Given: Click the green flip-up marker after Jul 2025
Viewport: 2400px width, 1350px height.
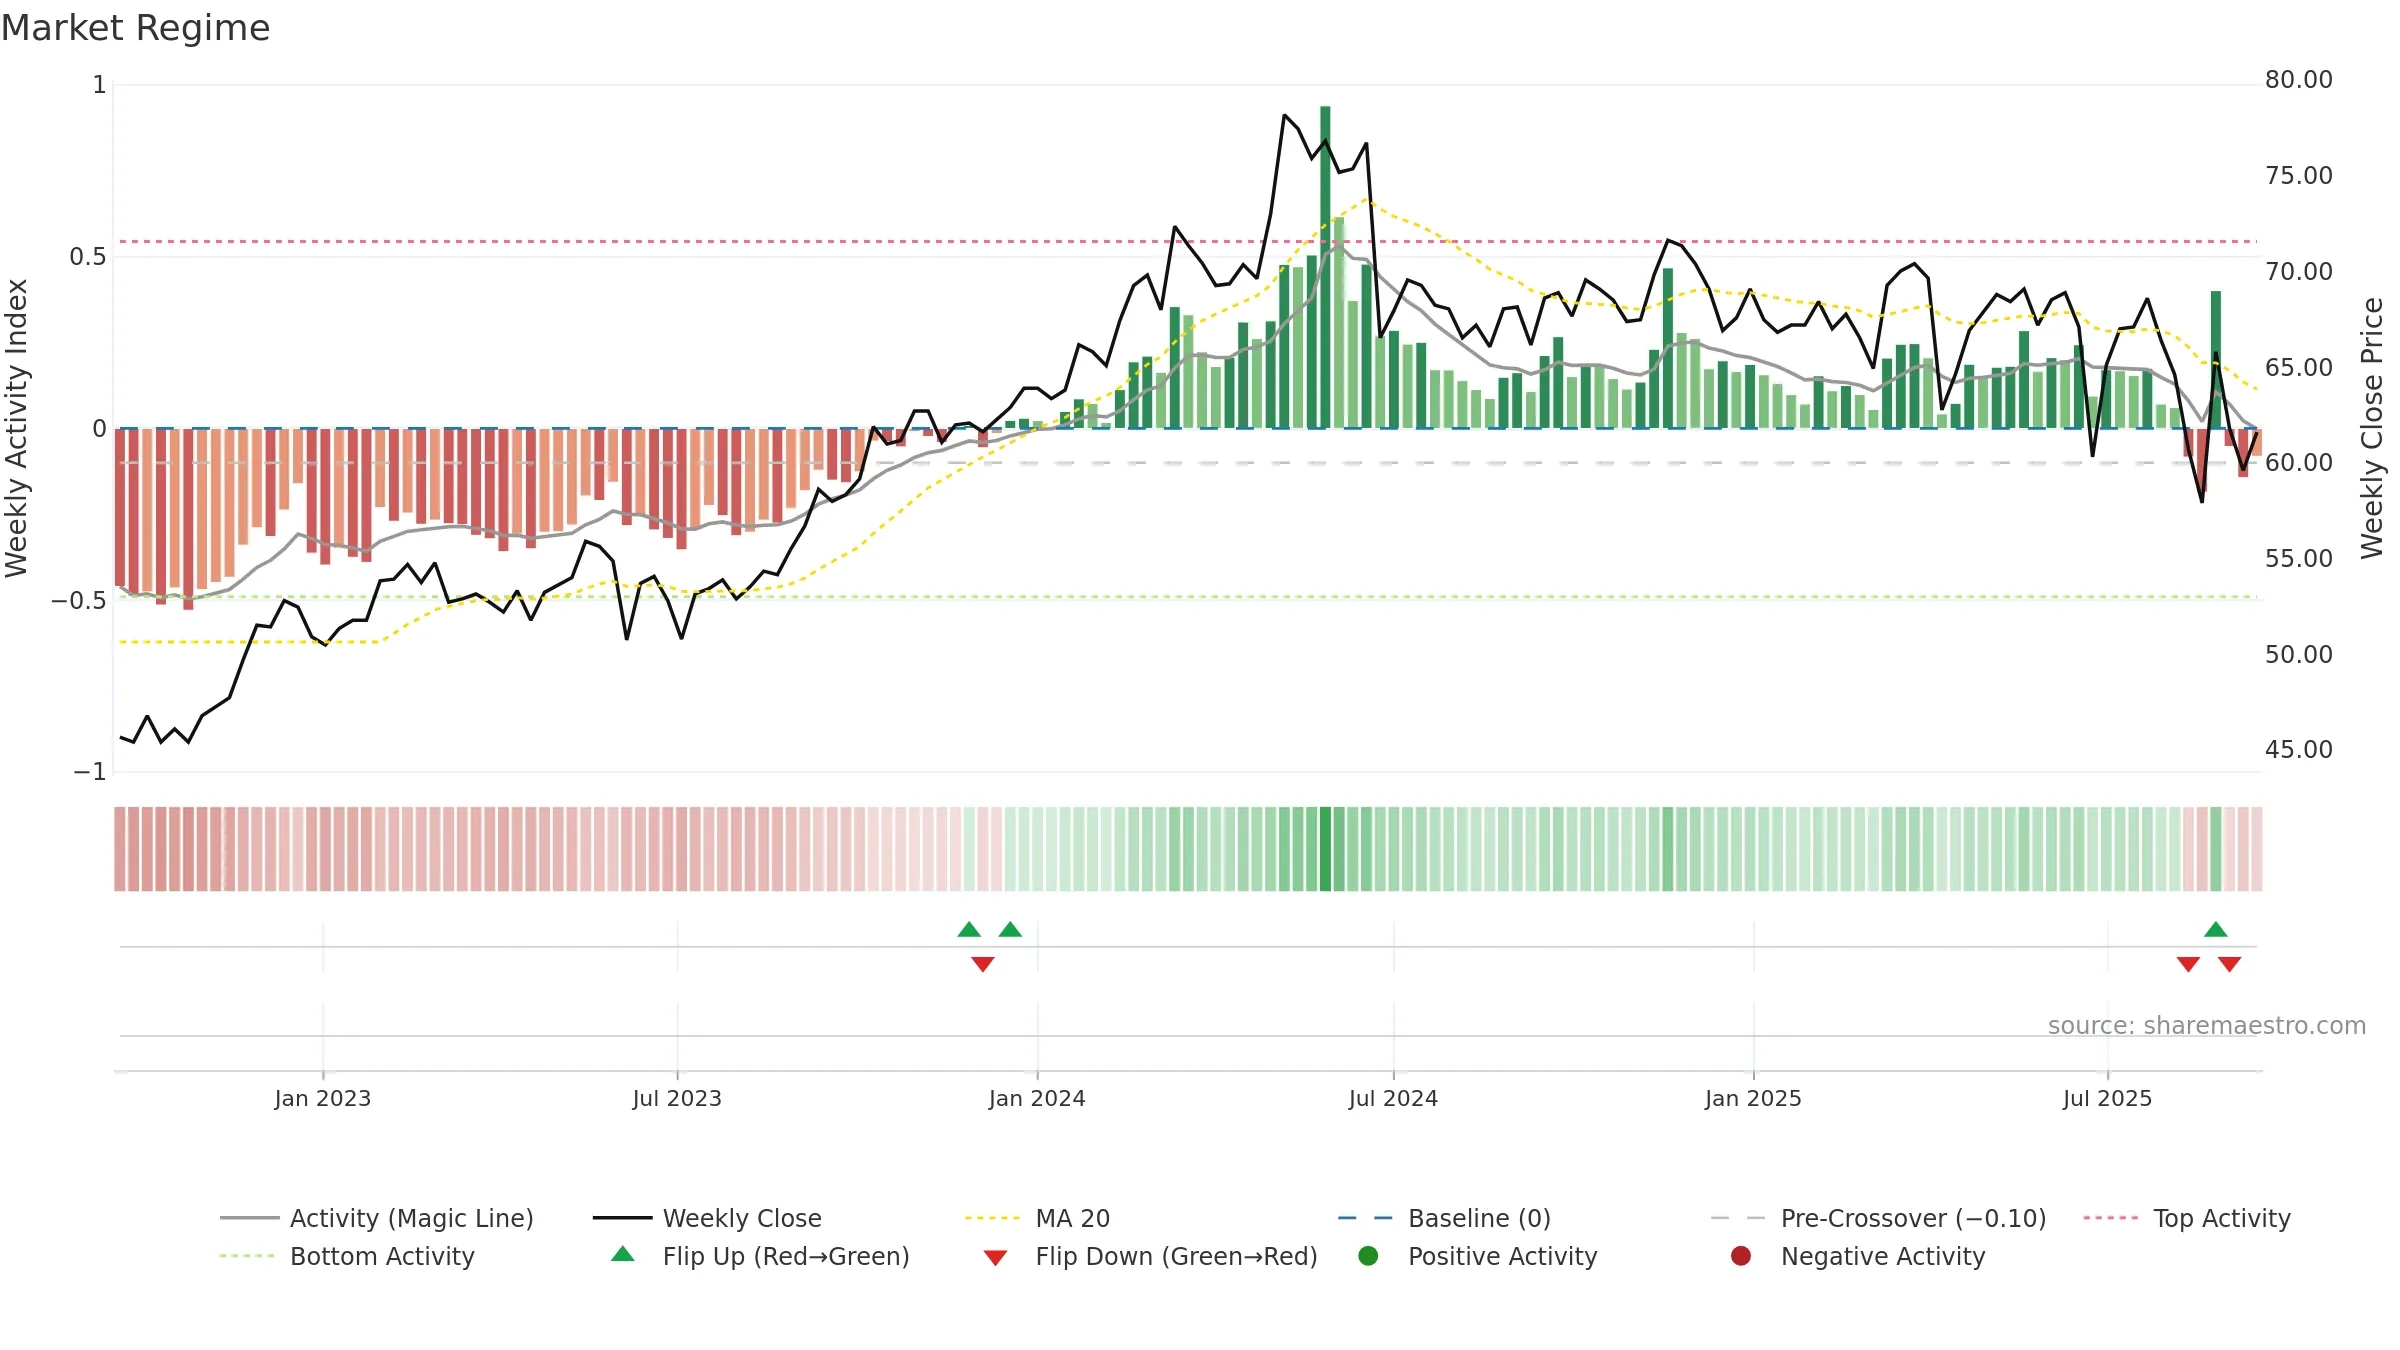Looking at the screenshot, I should (x=2216, y=930).
